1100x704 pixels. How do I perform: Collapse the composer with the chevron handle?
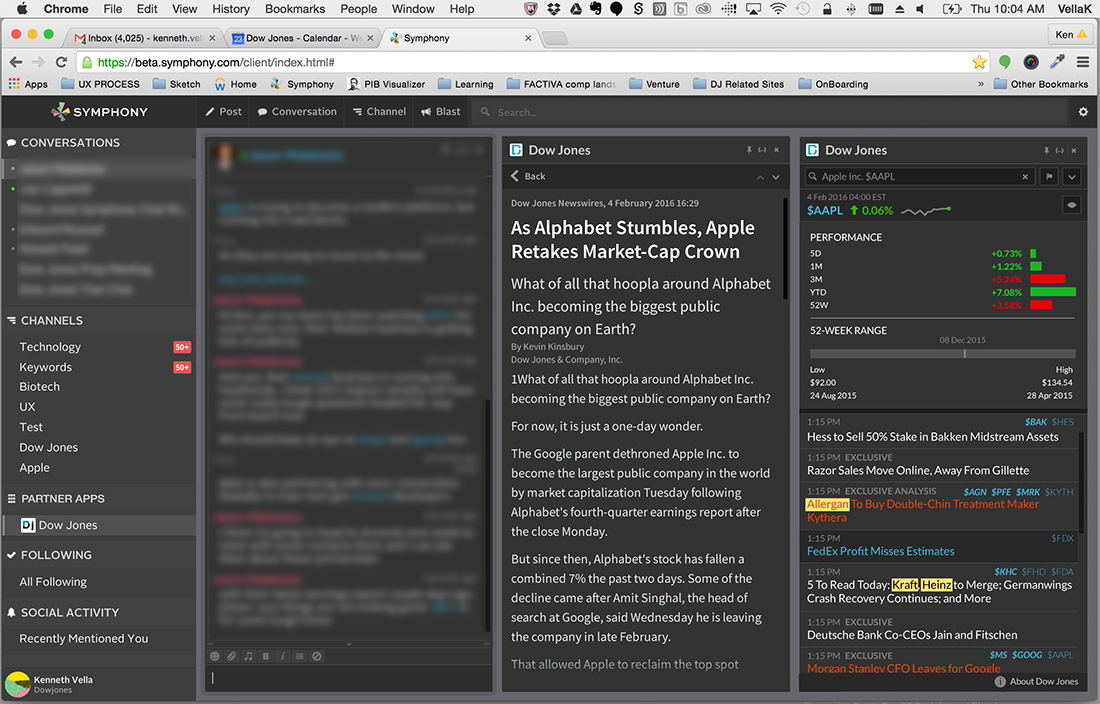coord(349,644)
